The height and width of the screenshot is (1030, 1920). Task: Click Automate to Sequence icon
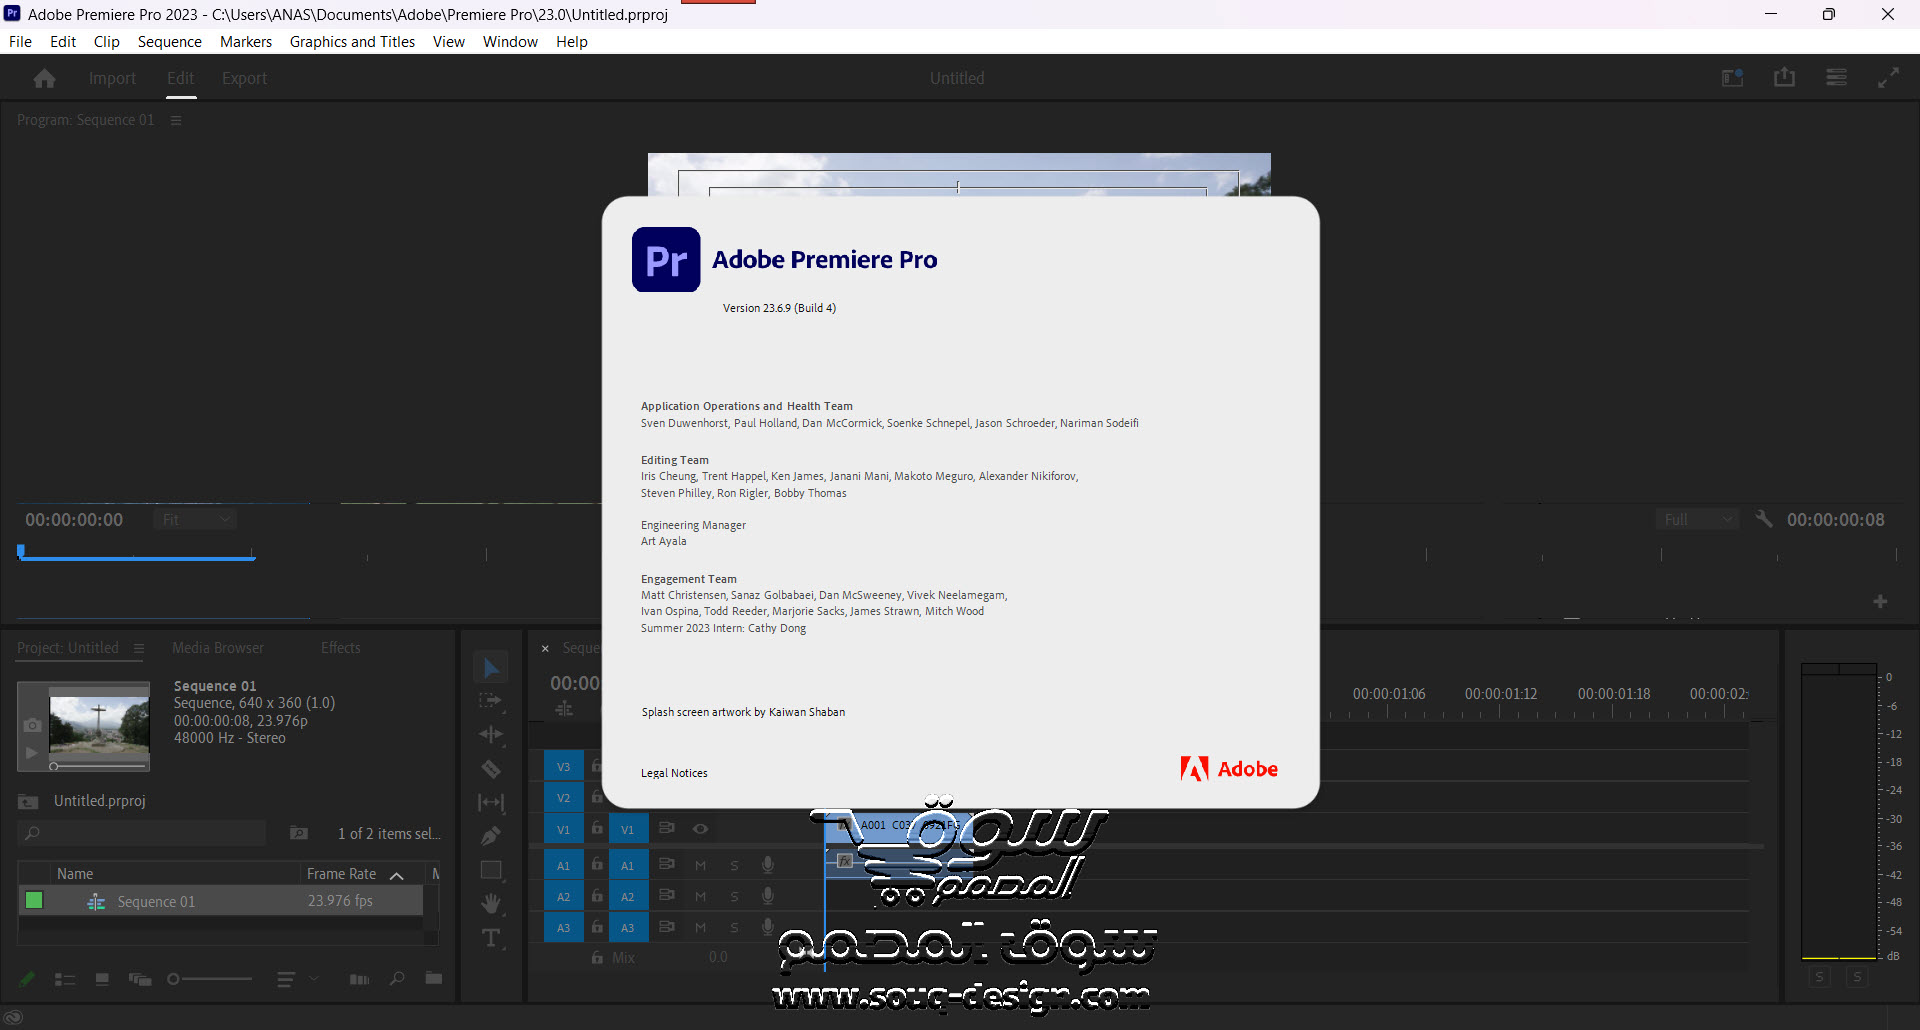point(360,979)
